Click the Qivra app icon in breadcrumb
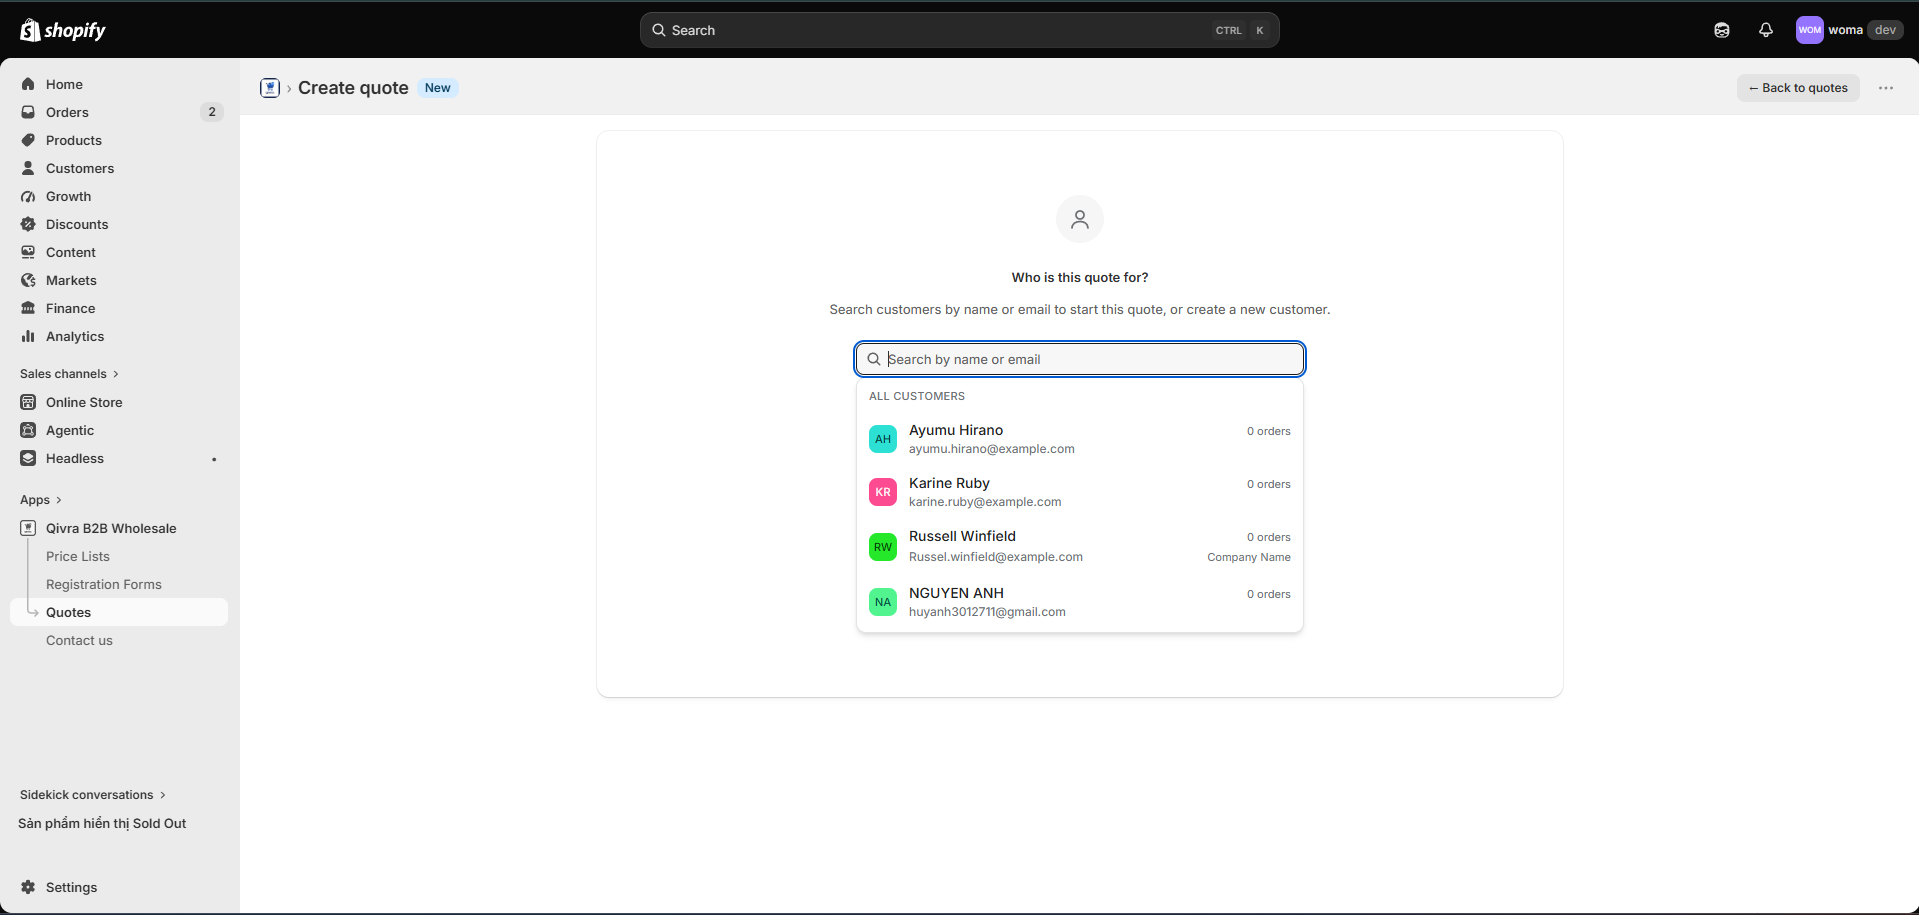This screenshot has width=1919, height=915. point(270,88)
